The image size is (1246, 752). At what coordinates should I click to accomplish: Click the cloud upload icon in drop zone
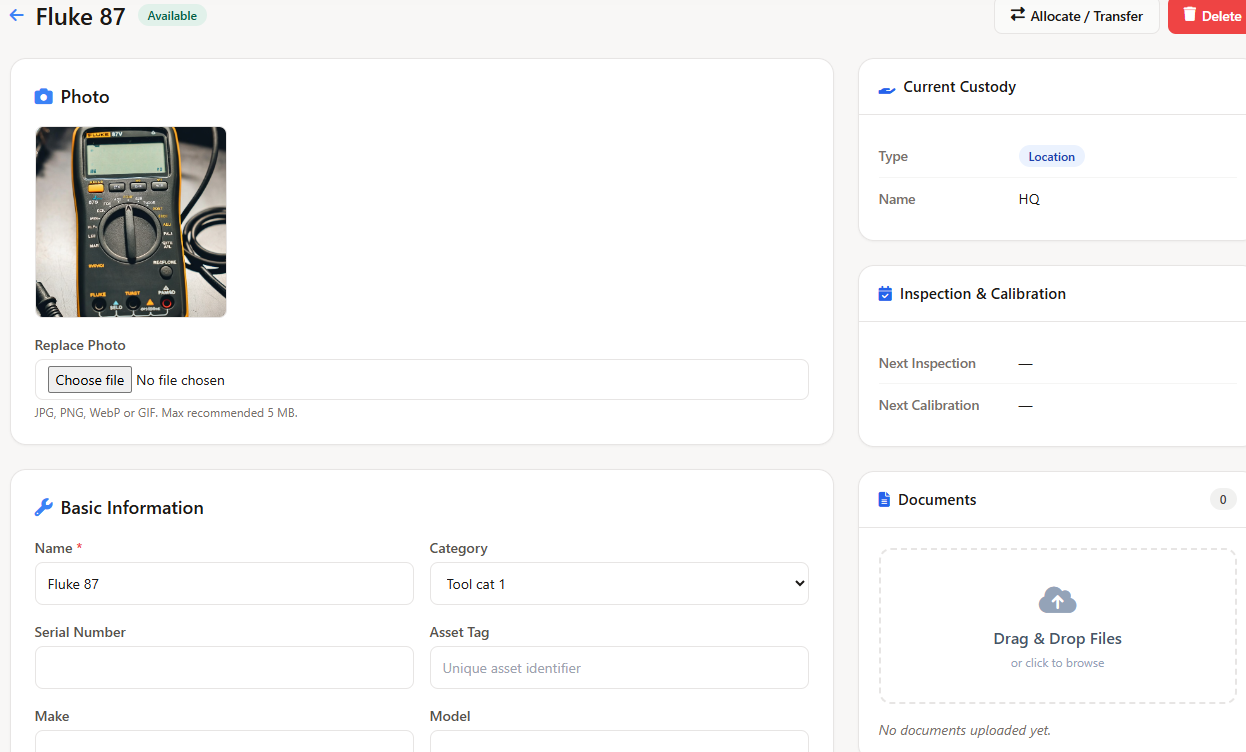(1057, 600)
